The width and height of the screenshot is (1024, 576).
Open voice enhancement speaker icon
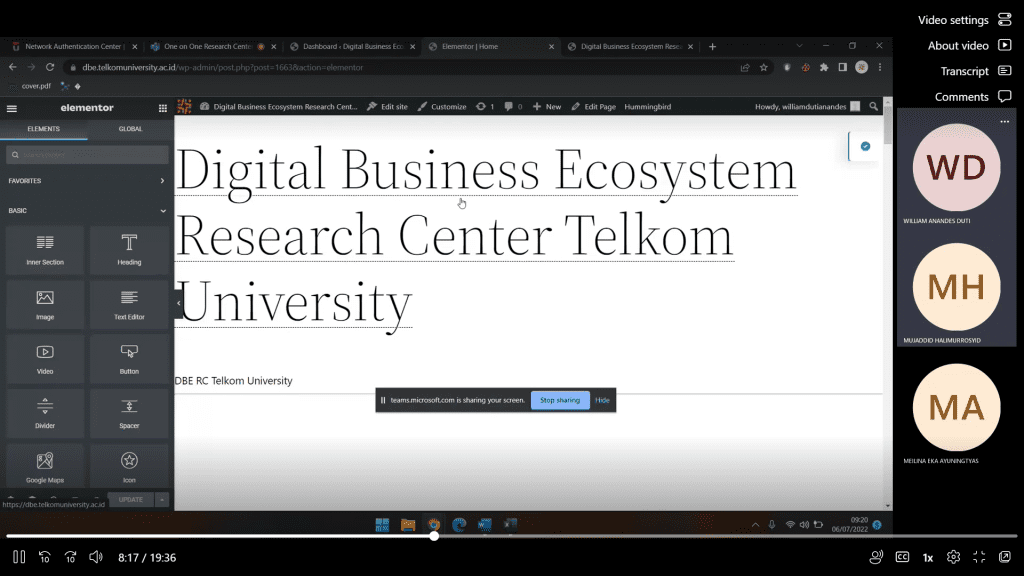click(x=876, y=557)
